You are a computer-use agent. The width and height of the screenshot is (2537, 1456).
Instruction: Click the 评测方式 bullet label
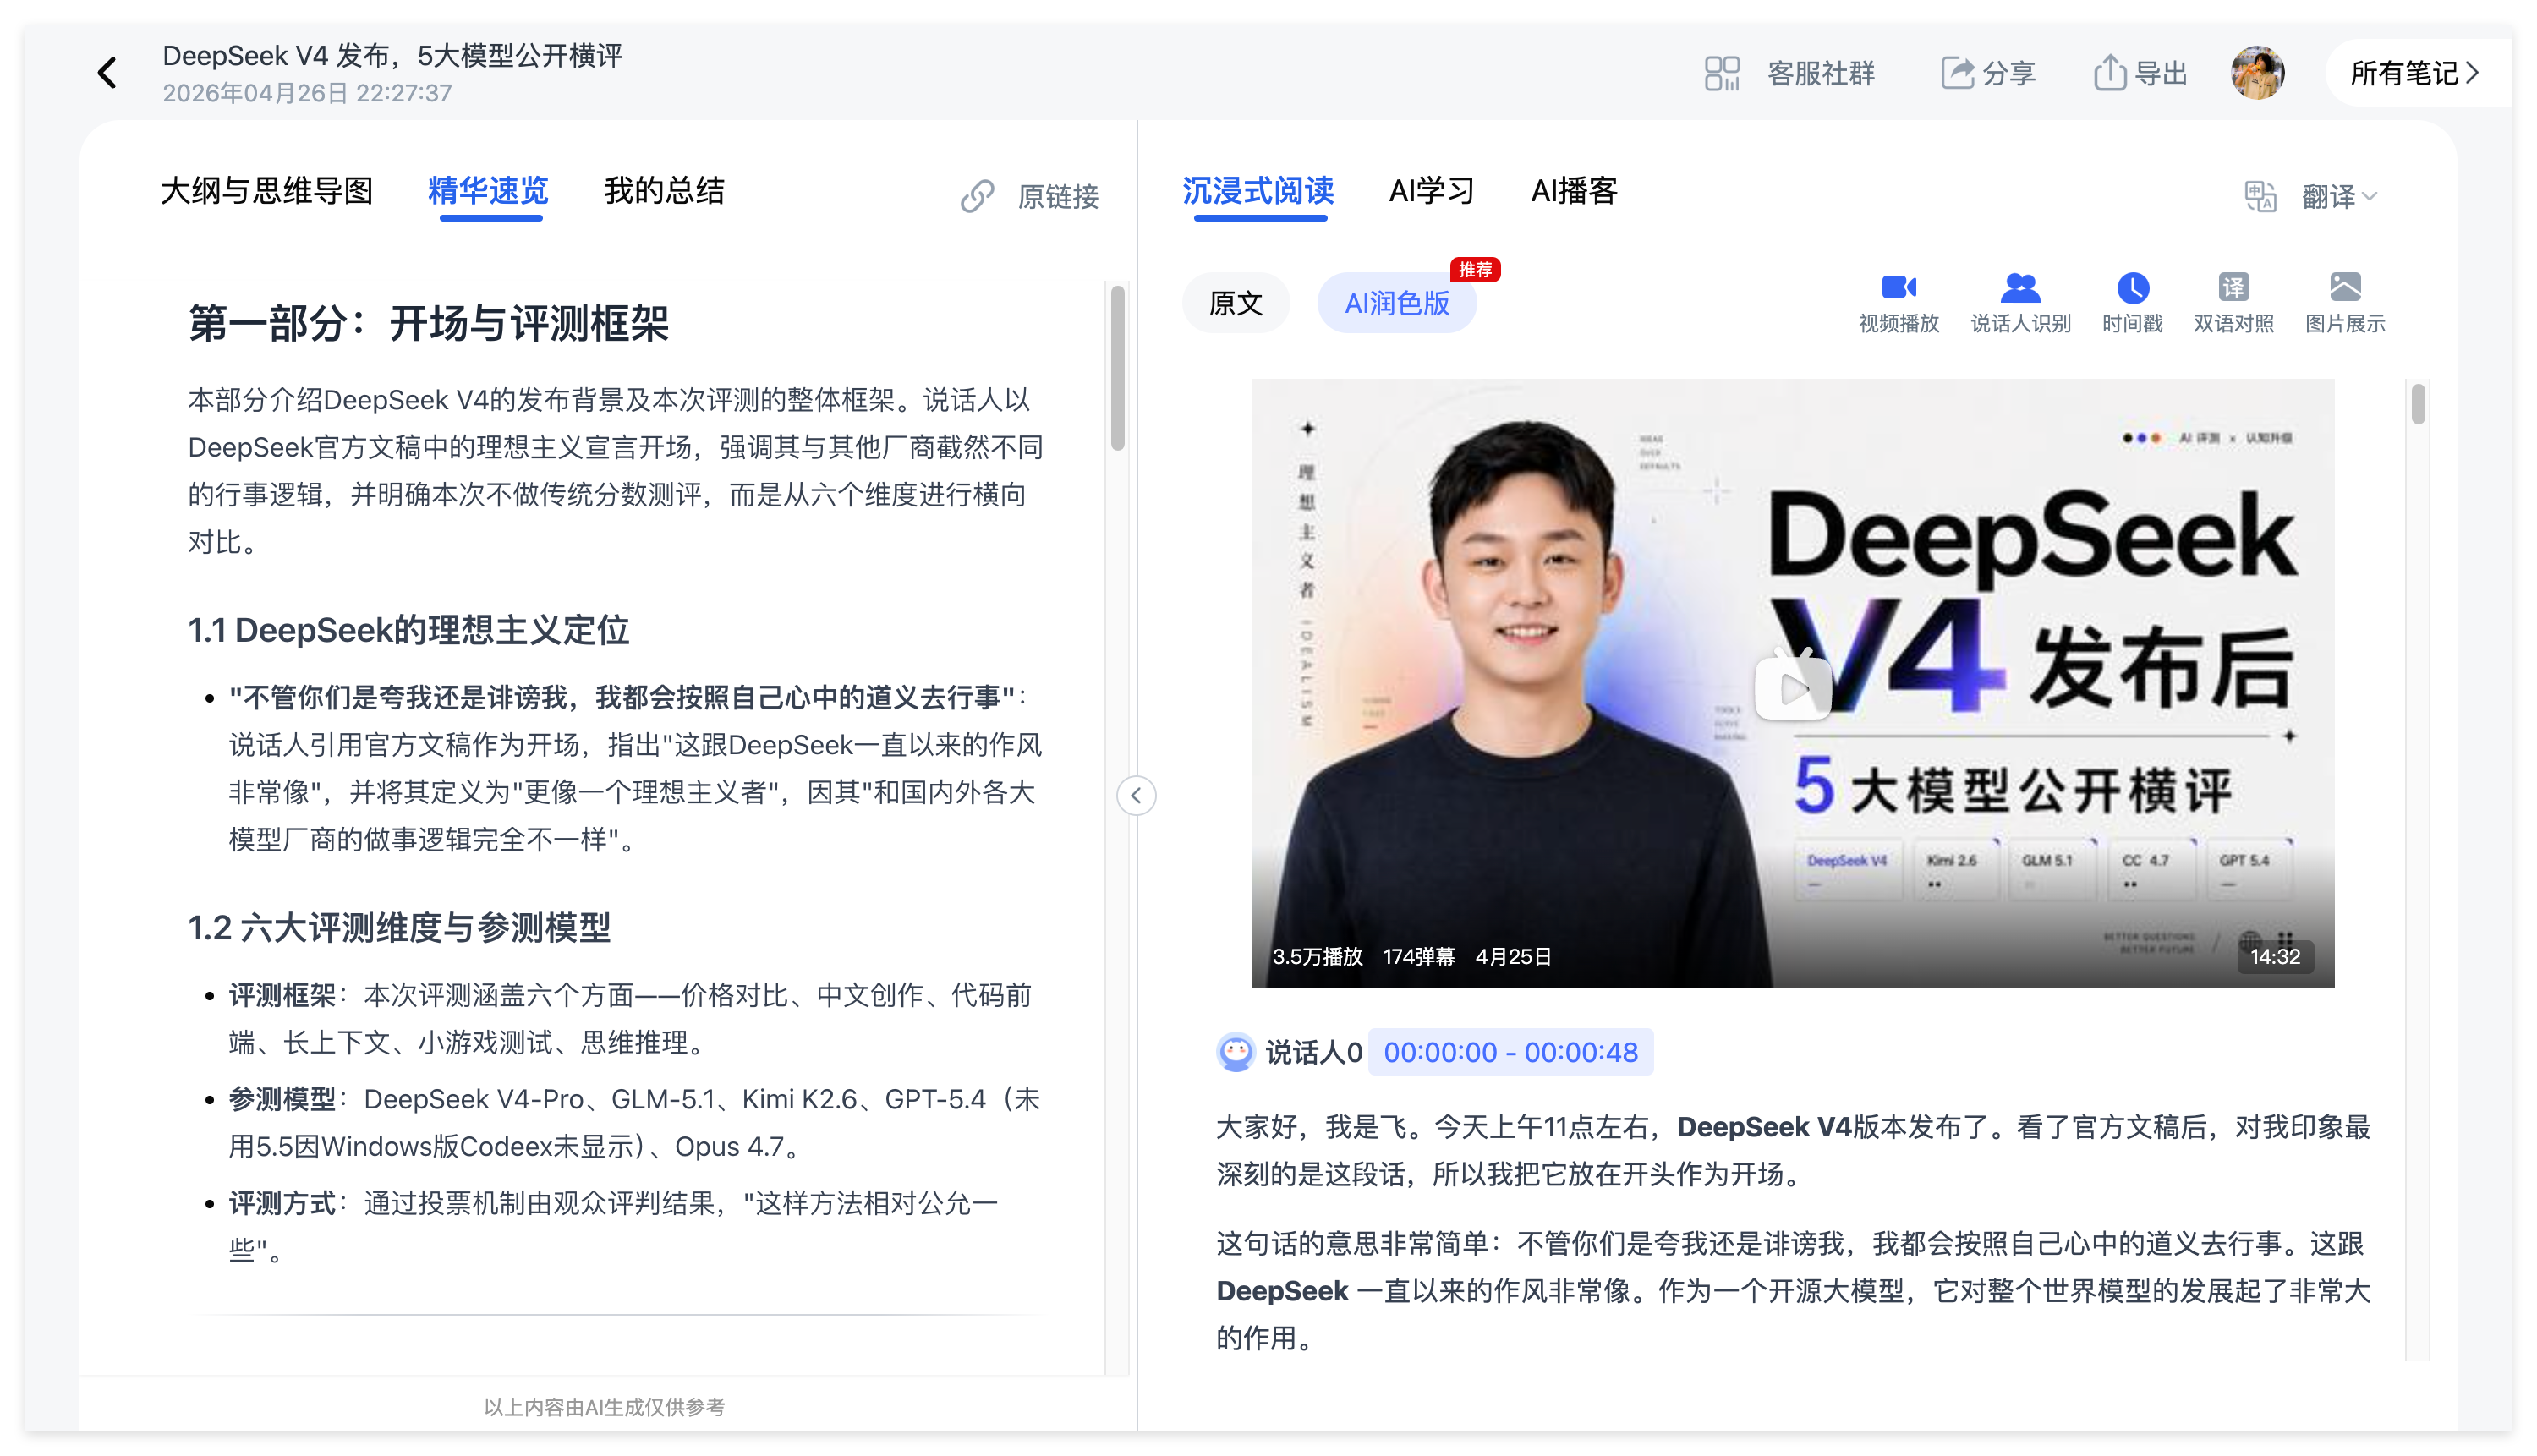point(282,1203)
